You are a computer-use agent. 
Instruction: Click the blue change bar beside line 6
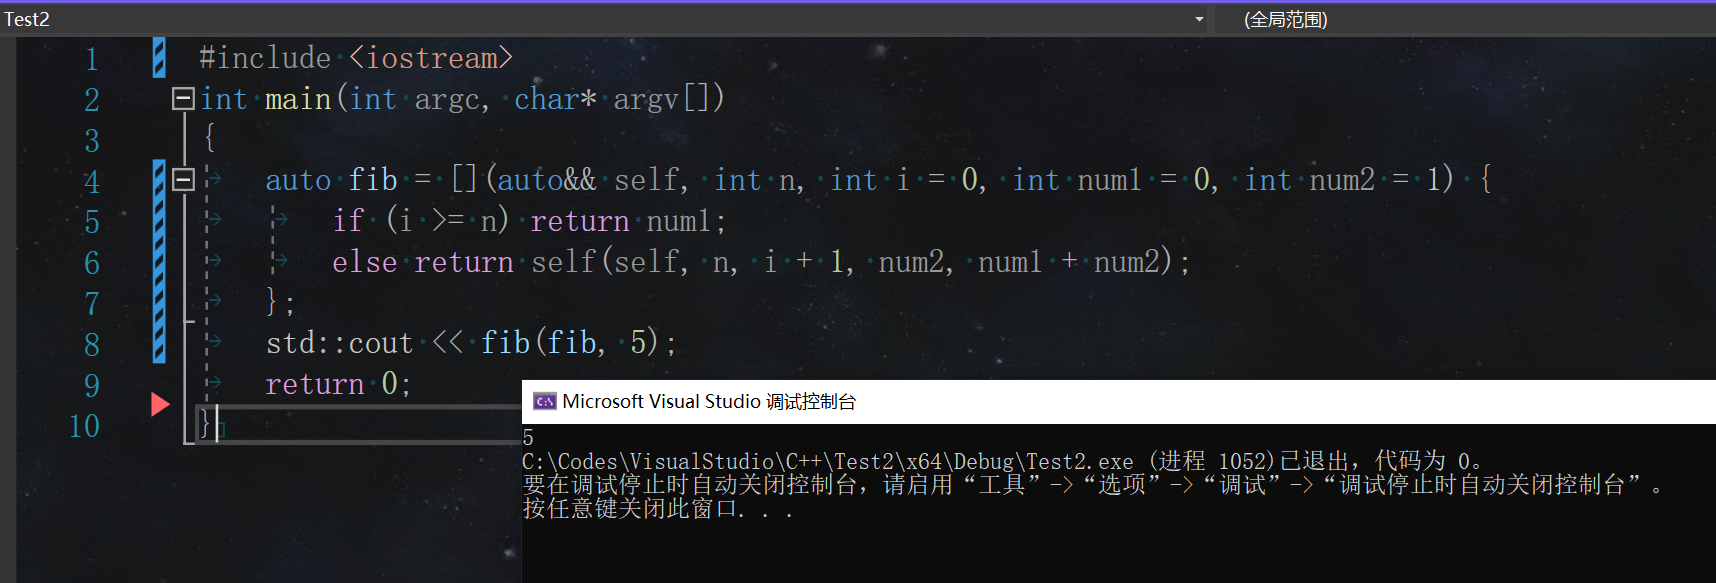click(159, 262)
